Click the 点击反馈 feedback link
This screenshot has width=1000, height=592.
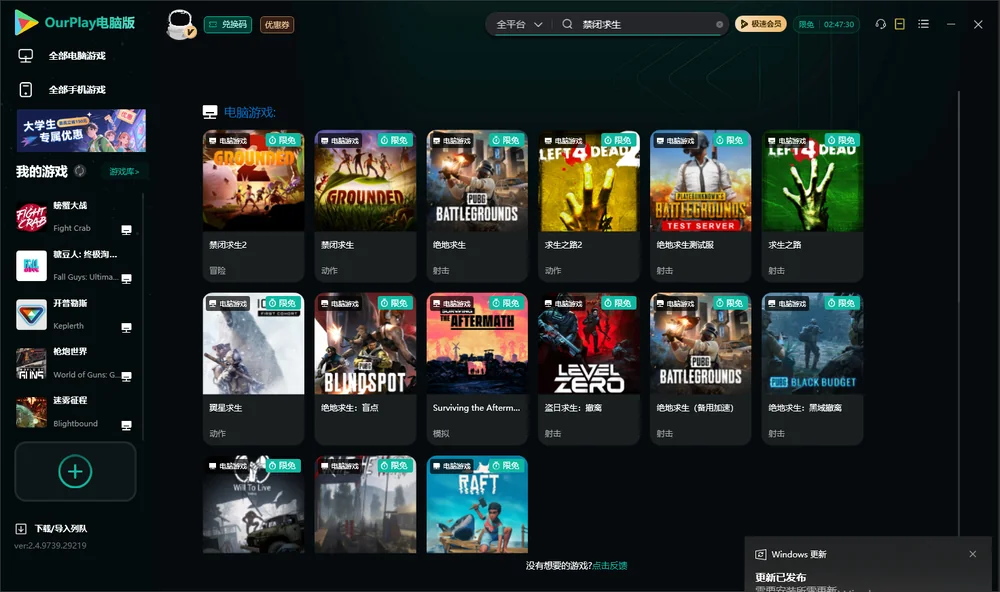pos(610,565)
